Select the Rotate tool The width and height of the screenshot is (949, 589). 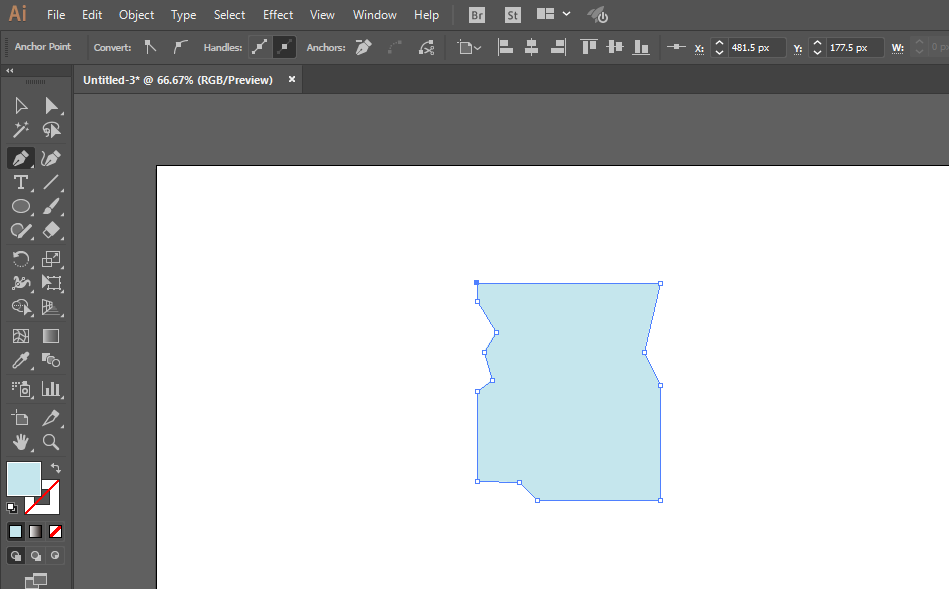[21, 259]
